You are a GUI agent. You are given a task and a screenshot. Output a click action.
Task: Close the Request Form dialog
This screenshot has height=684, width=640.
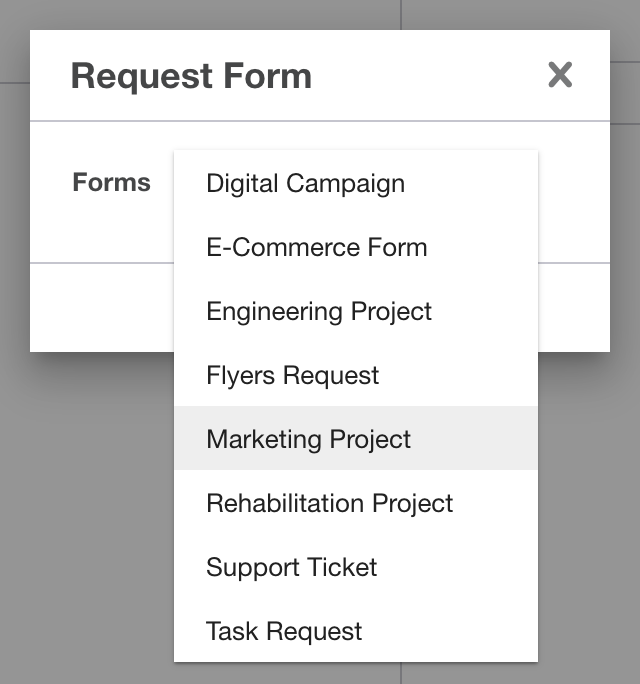point(560,75)
